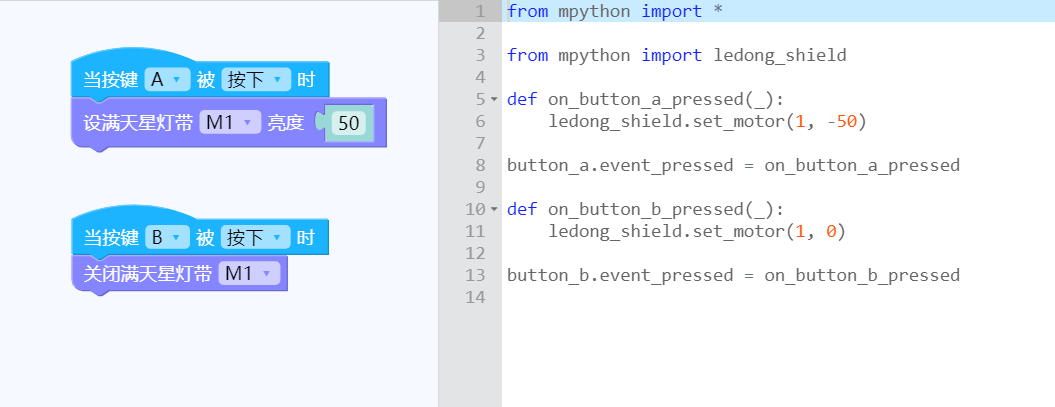Click the button_b.event_pressed assignment line

point(733,275)
